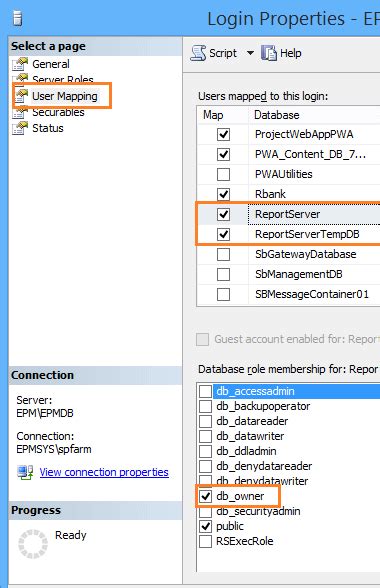Viewport: 380px width, 588px height.
Task: Toggle the public role checkbox
Action: click(x=205, y=526)
